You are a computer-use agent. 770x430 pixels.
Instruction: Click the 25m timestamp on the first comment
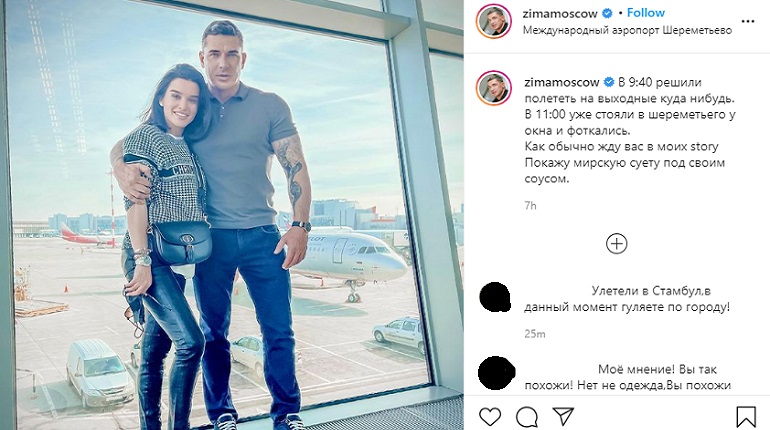(535, 334)
